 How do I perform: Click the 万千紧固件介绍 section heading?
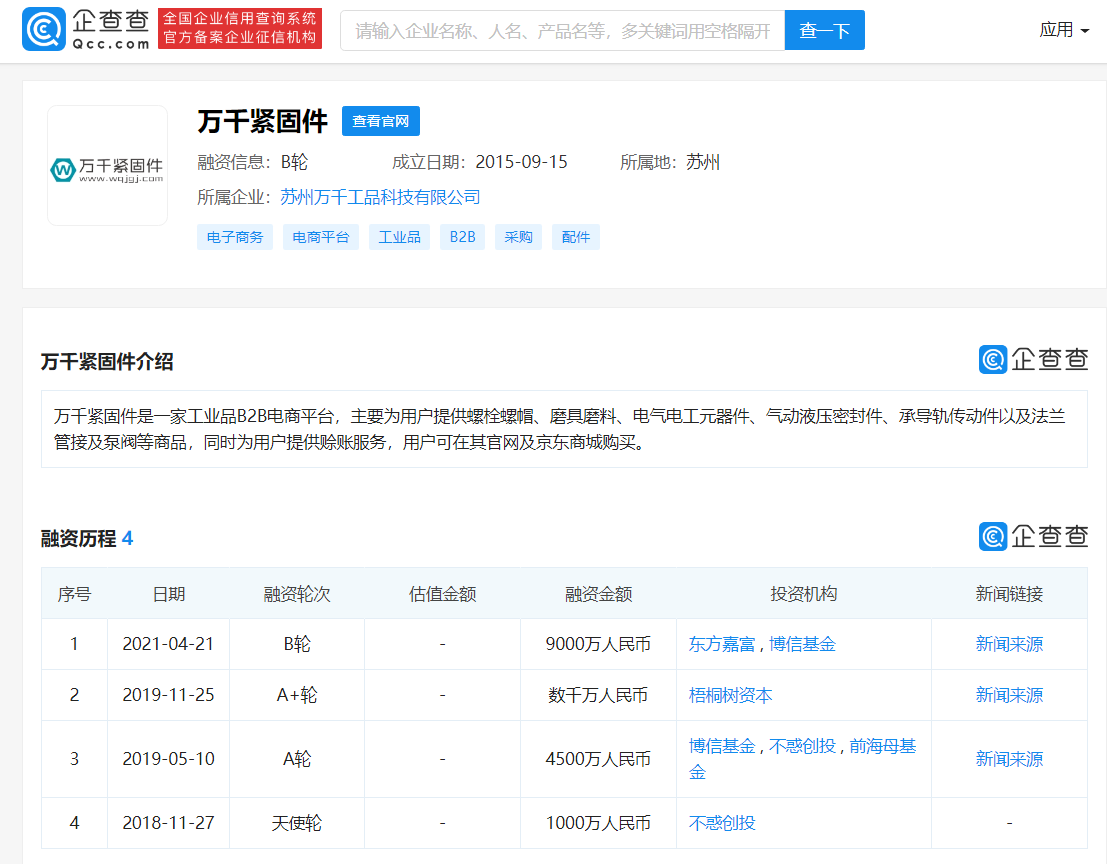[107, 361]
